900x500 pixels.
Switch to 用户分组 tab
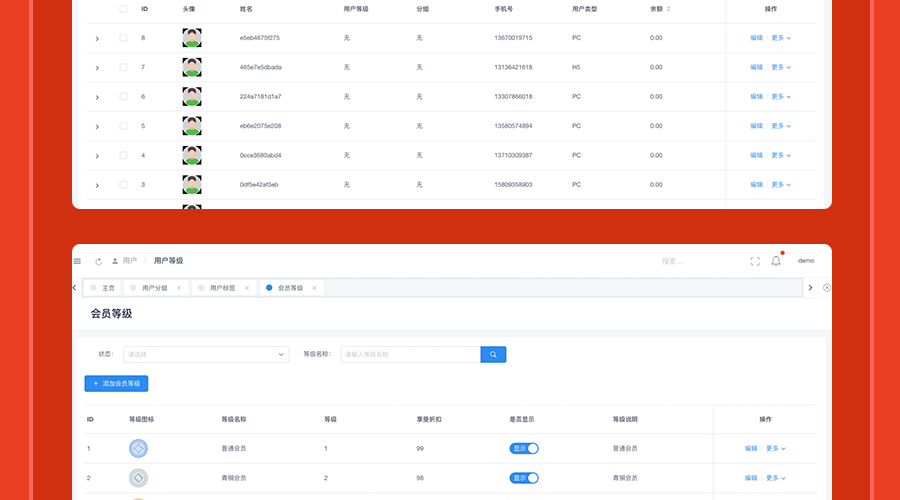pos(154,288)
